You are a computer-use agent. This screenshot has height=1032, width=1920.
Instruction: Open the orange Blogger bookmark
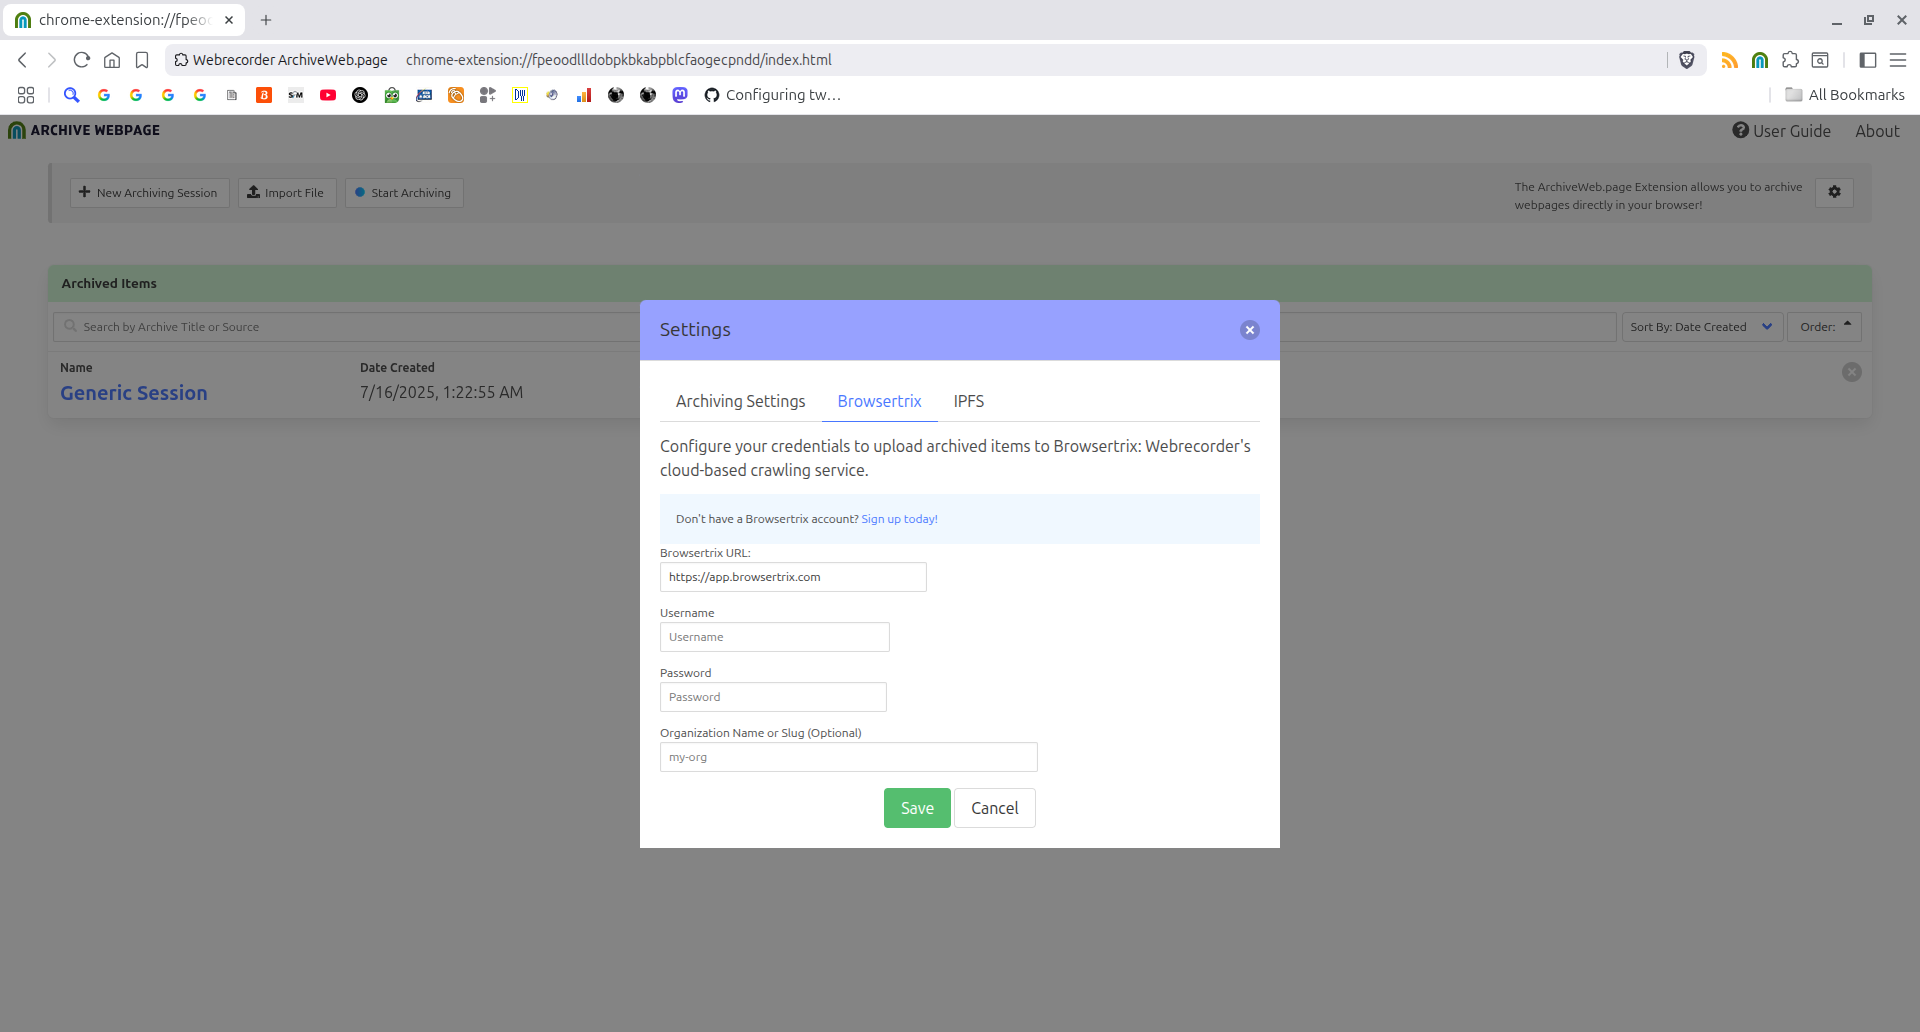pos(264,95)
